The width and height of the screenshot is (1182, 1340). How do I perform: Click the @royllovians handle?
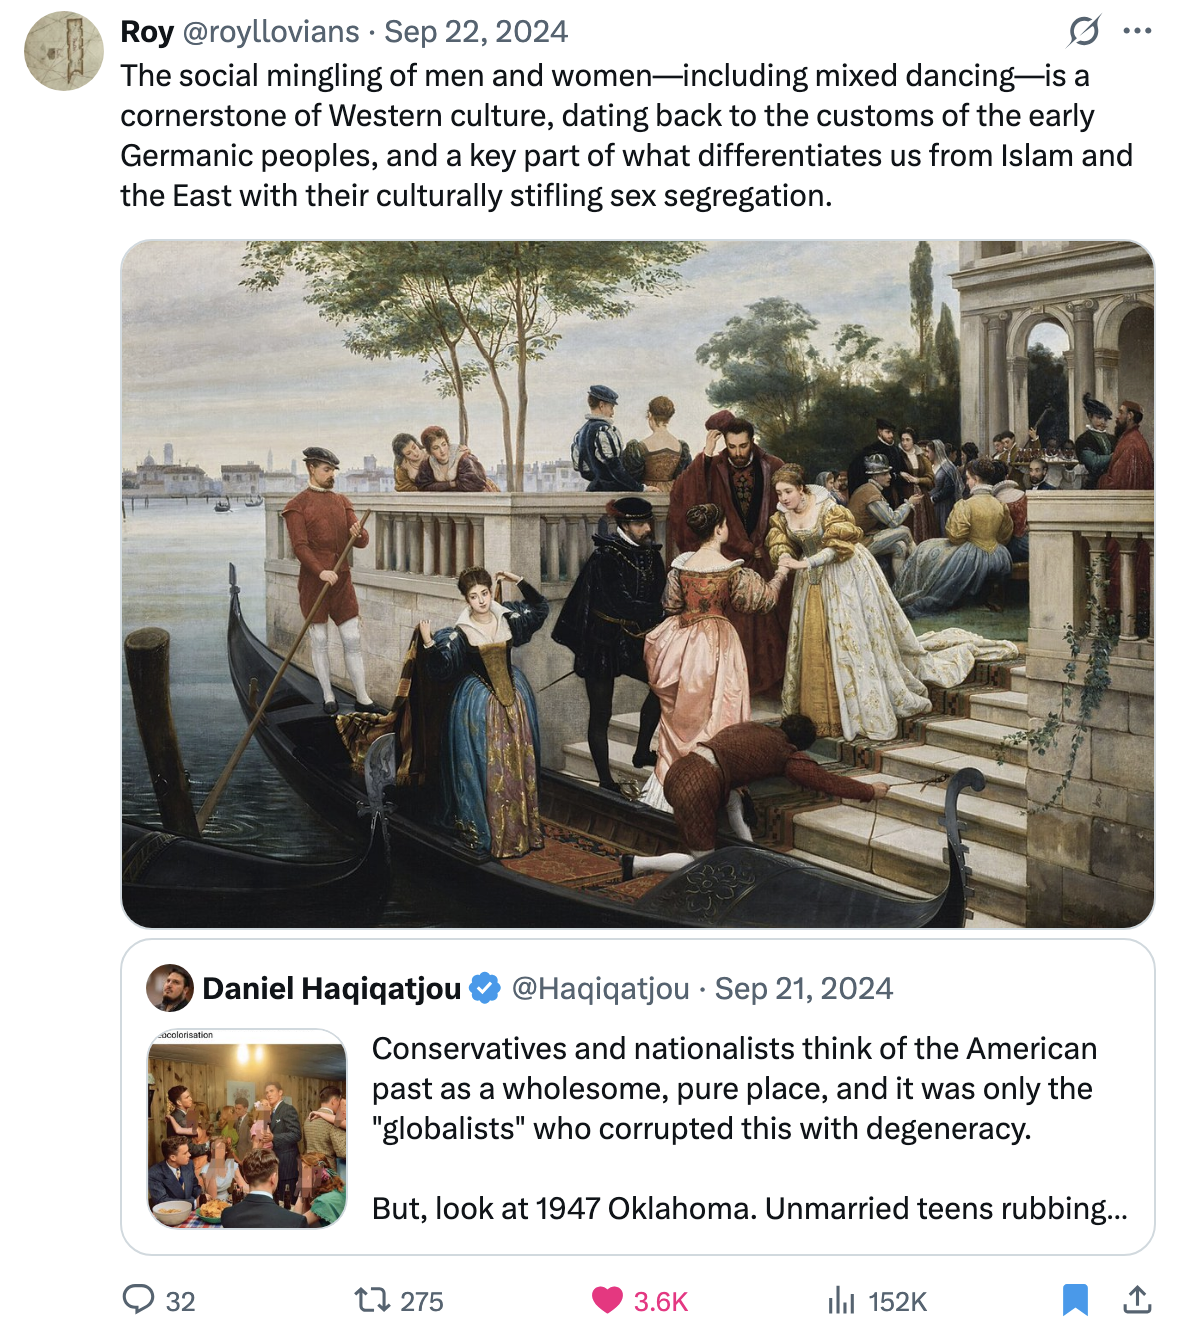pyautogui.click(x=270, y=32)
